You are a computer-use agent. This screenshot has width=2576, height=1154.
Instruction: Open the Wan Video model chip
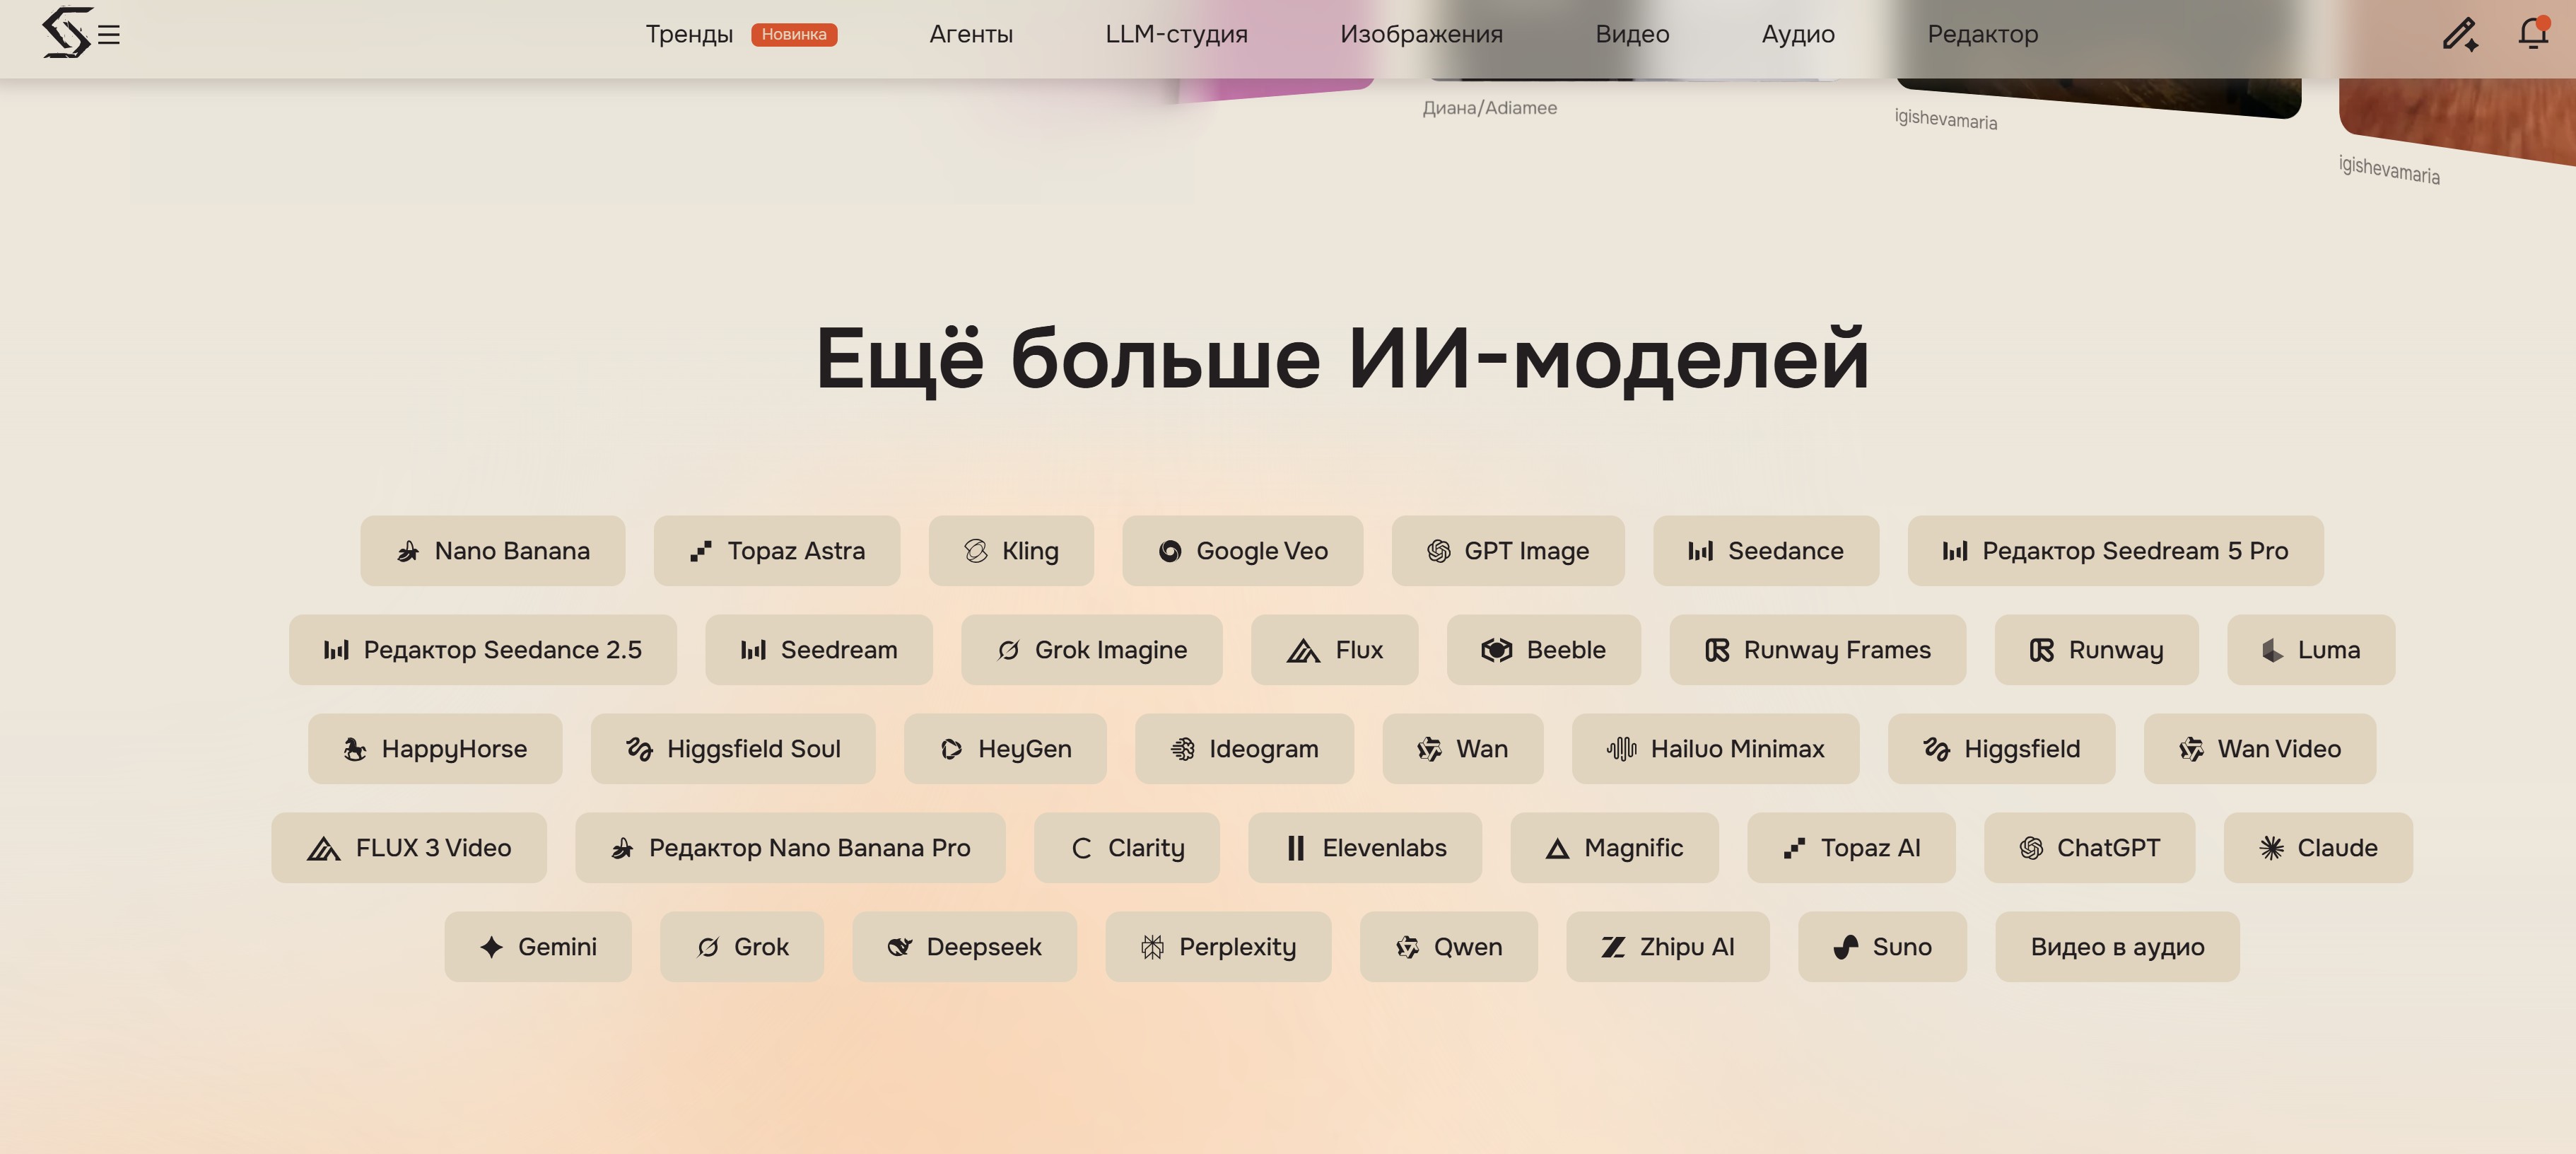tap(2260, 749)
